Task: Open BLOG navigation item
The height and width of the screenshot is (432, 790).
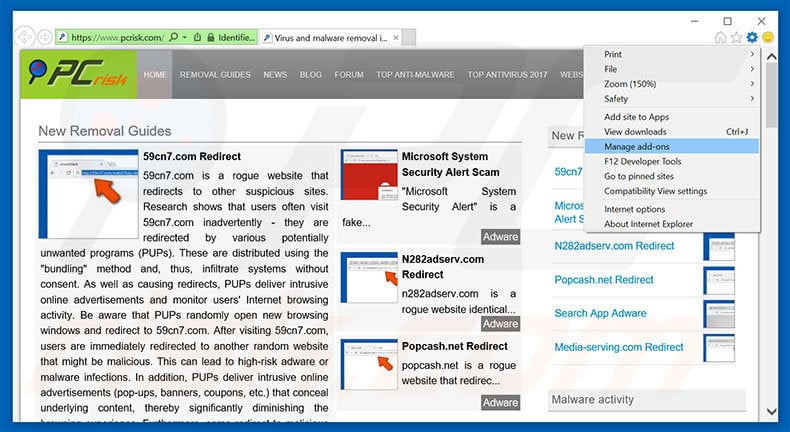Action: [x=310, y=75]
